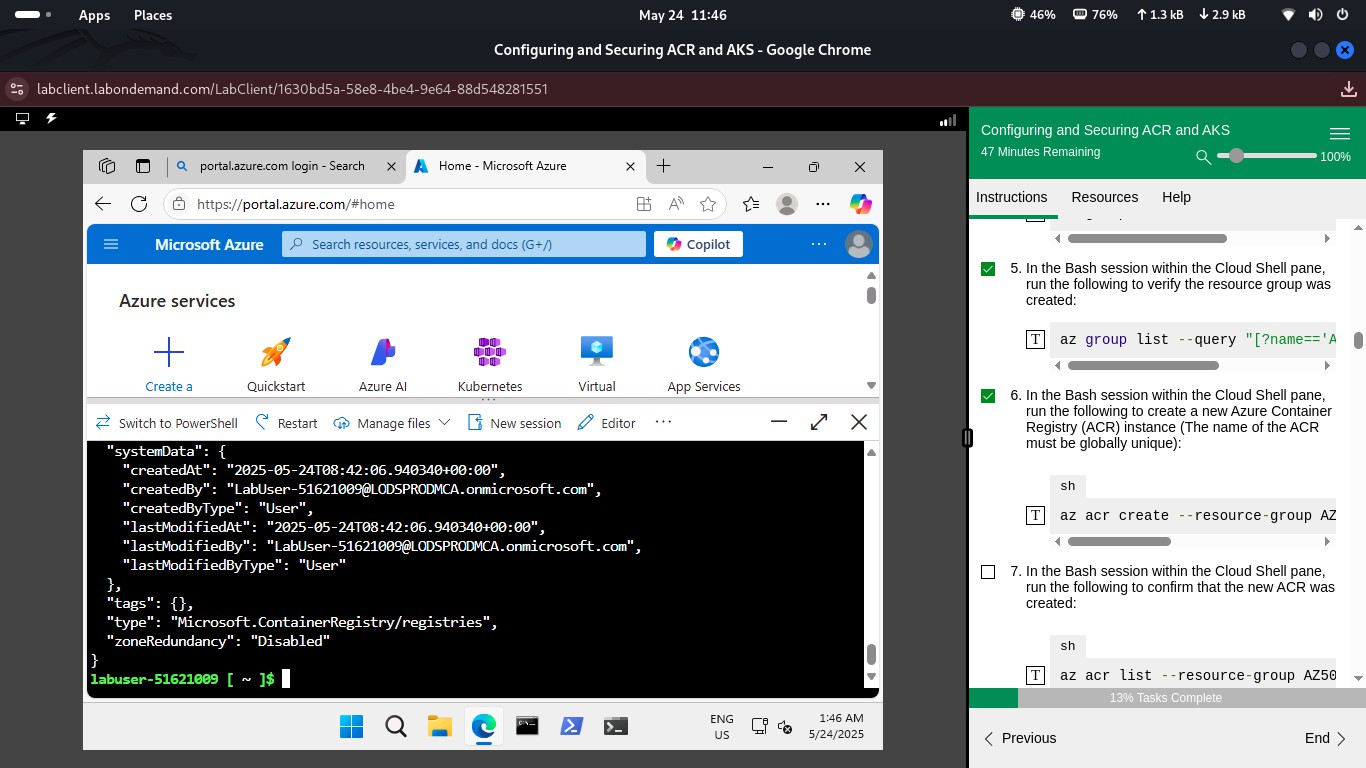Open Azure AI services
The height and width of the screenshot is (768, 1366).
pyautogui.click(x=382, y=352)
